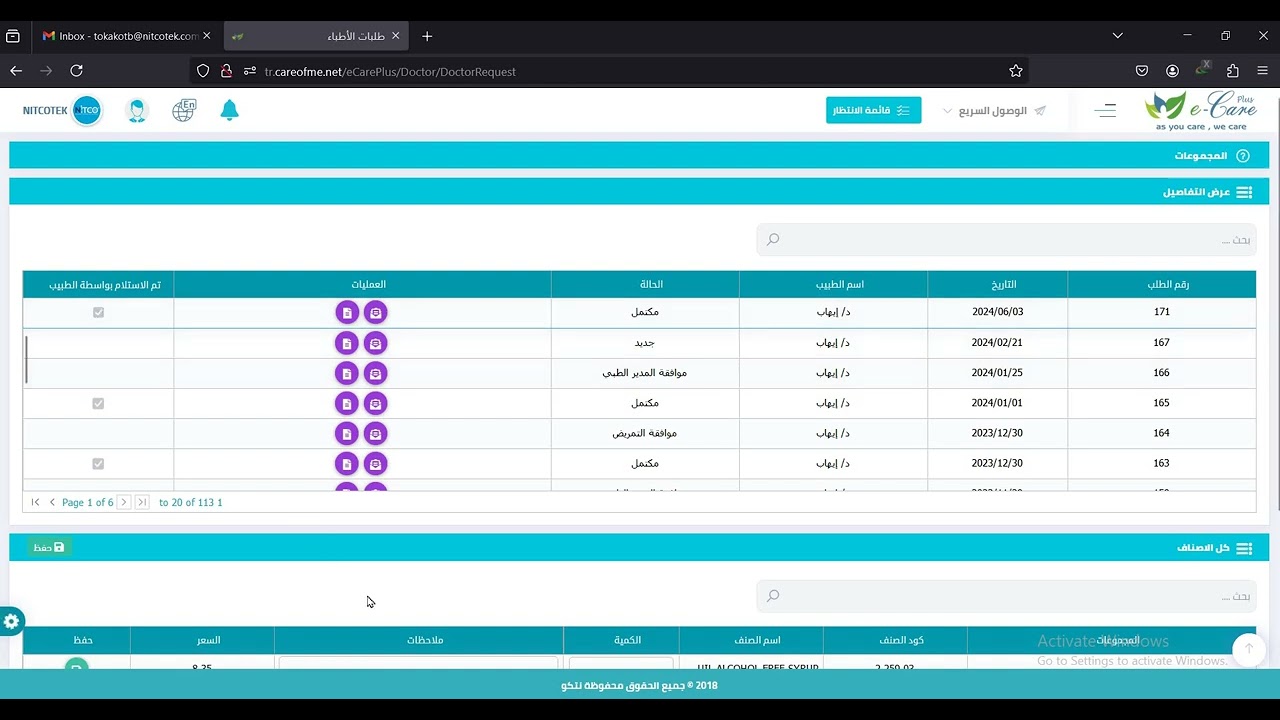Viewport: 1280px width, 720px height.
Task: Click search magnifier in items search bar
Action: click(773, 596)
